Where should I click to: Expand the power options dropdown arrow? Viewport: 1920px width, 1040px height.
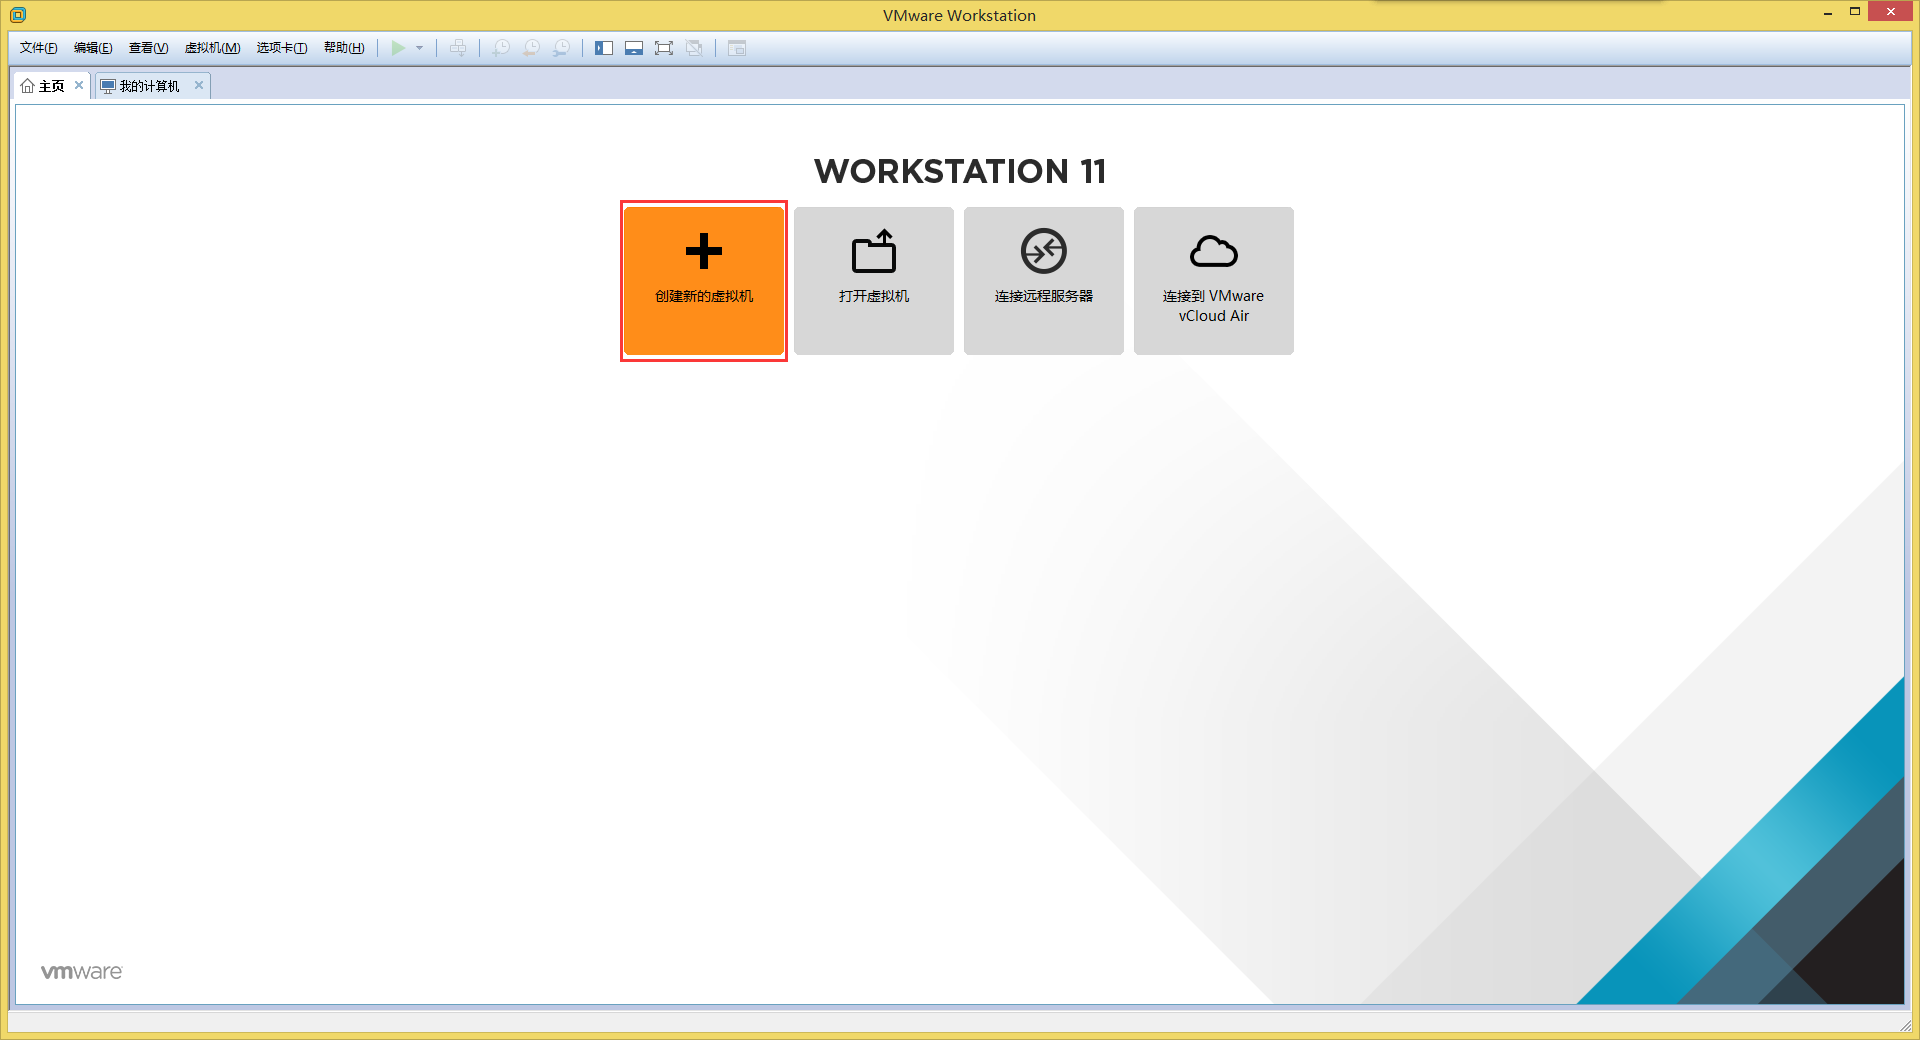point(420,48)
